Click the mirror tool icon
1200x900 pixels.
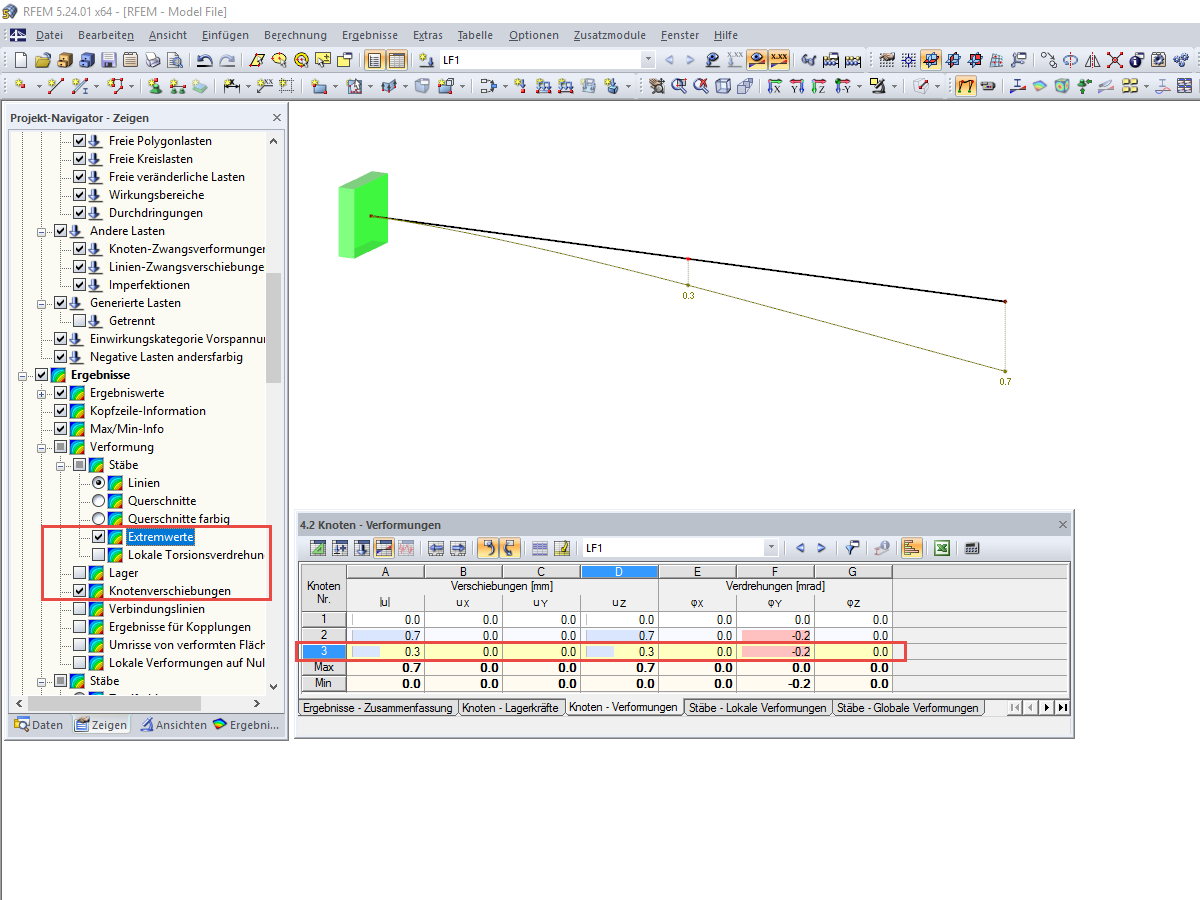[1093, 60]
